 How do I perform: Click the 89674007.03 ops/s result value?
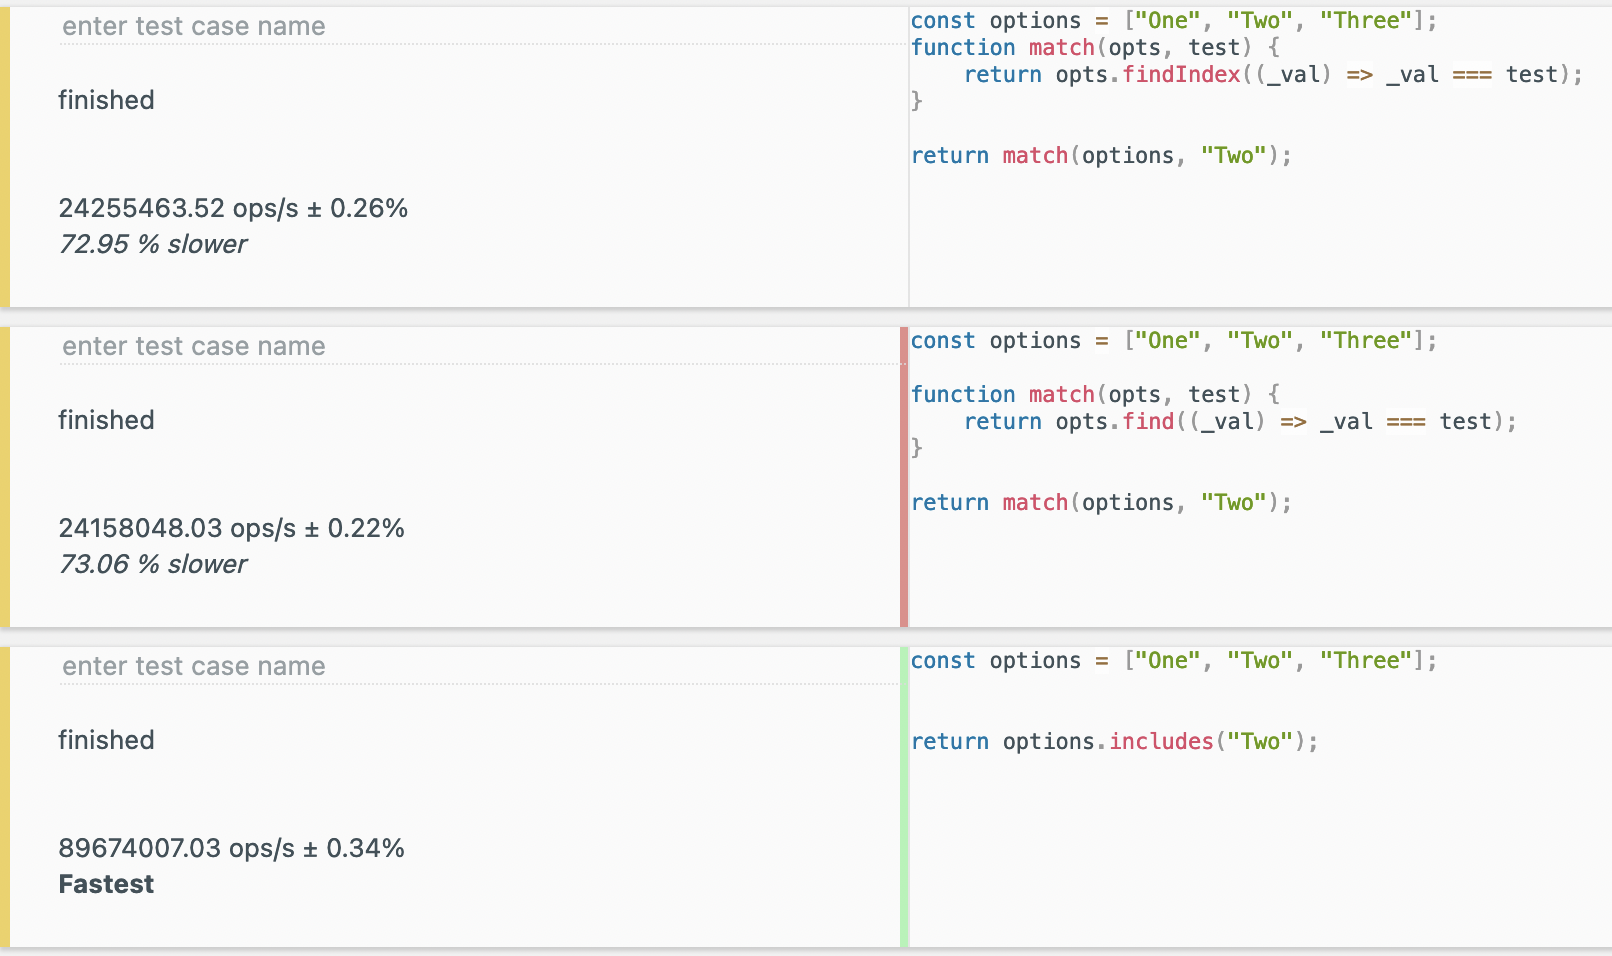click(x=231, y=848)
